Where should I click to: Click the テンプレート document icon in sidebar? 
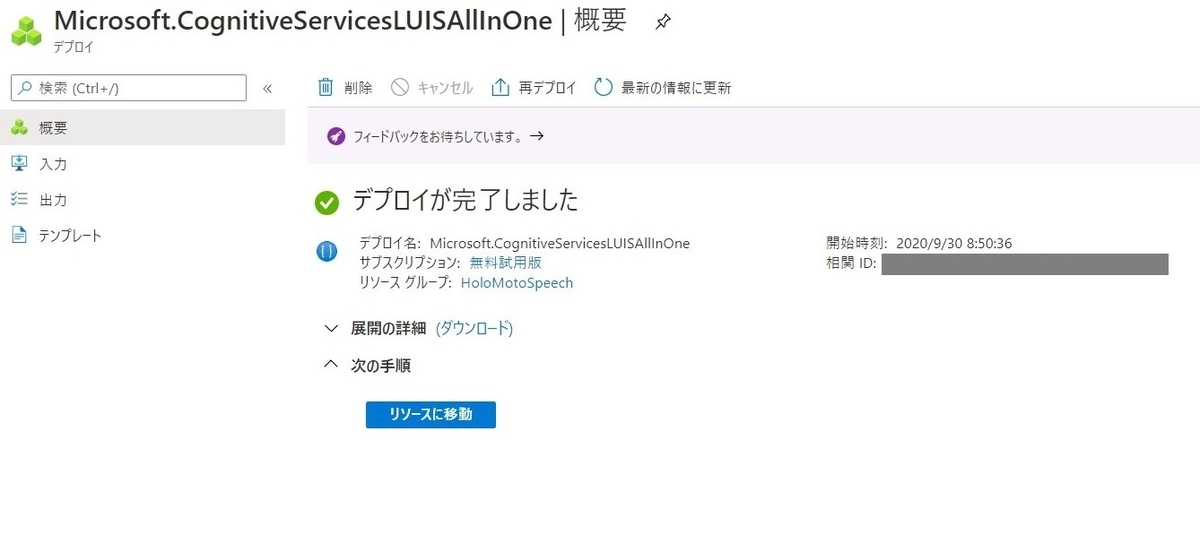click(19, 236)
